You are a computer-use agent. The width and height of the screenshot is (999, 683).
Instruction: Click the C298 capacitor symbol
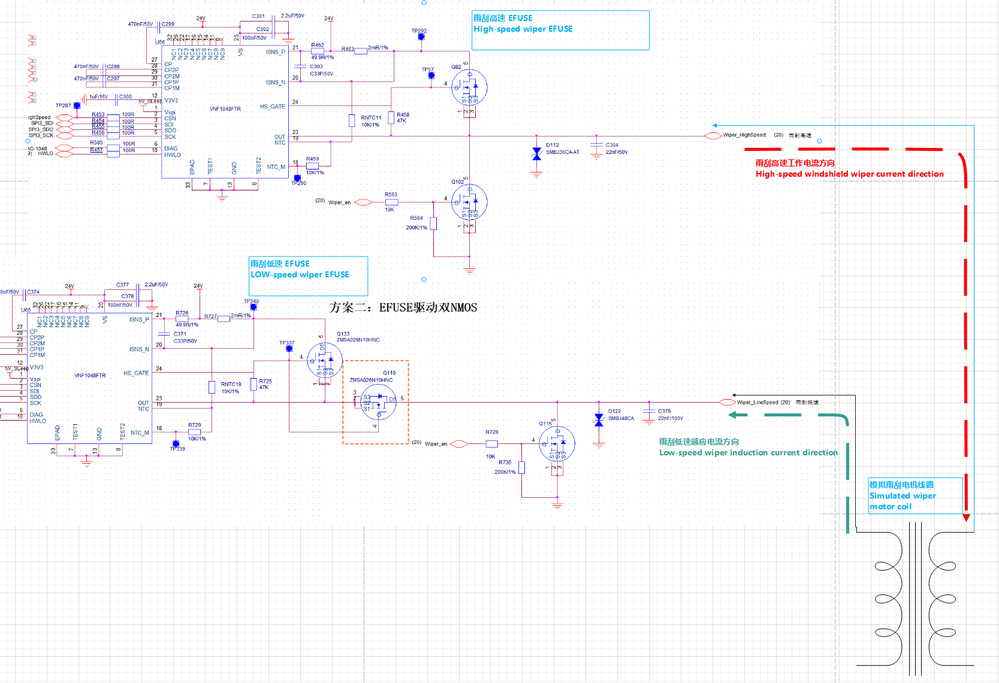click(103, 67)
